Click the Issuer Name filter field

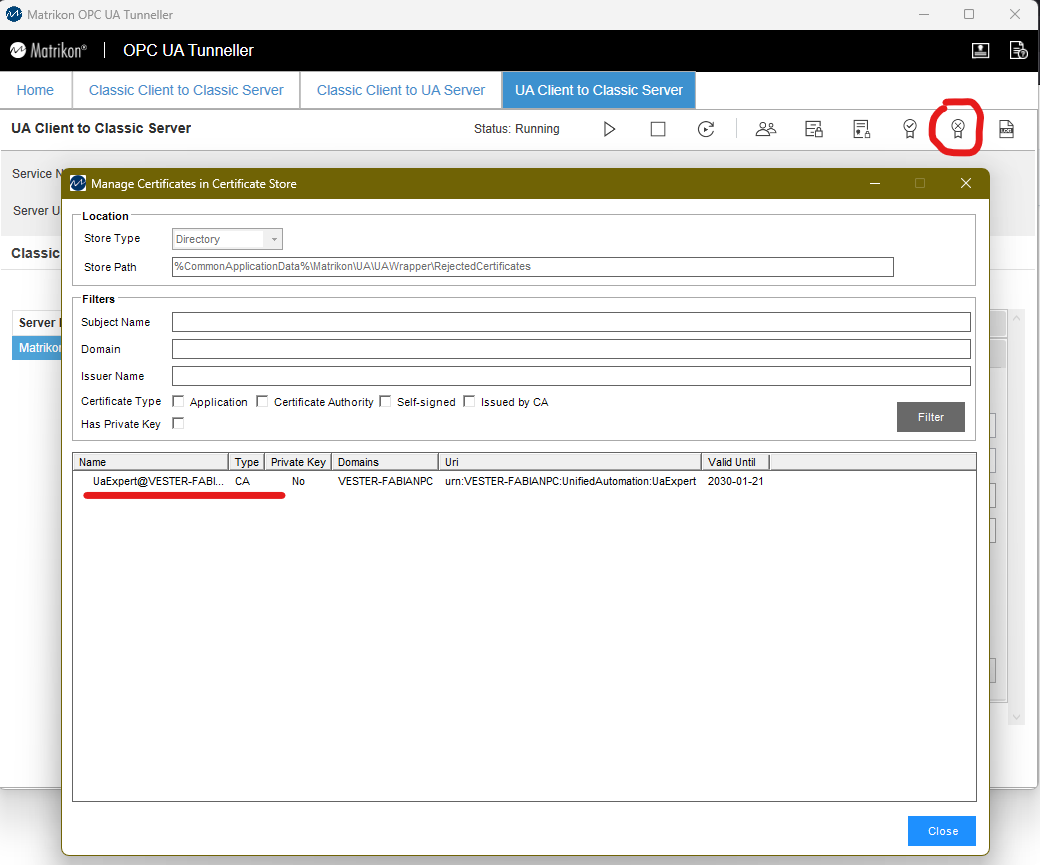tap(571, 376)
